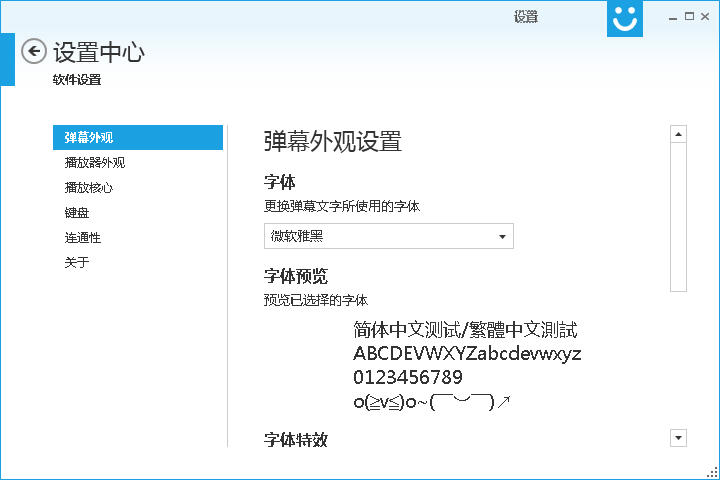Maximize the settings window

[x=685, y=16]
